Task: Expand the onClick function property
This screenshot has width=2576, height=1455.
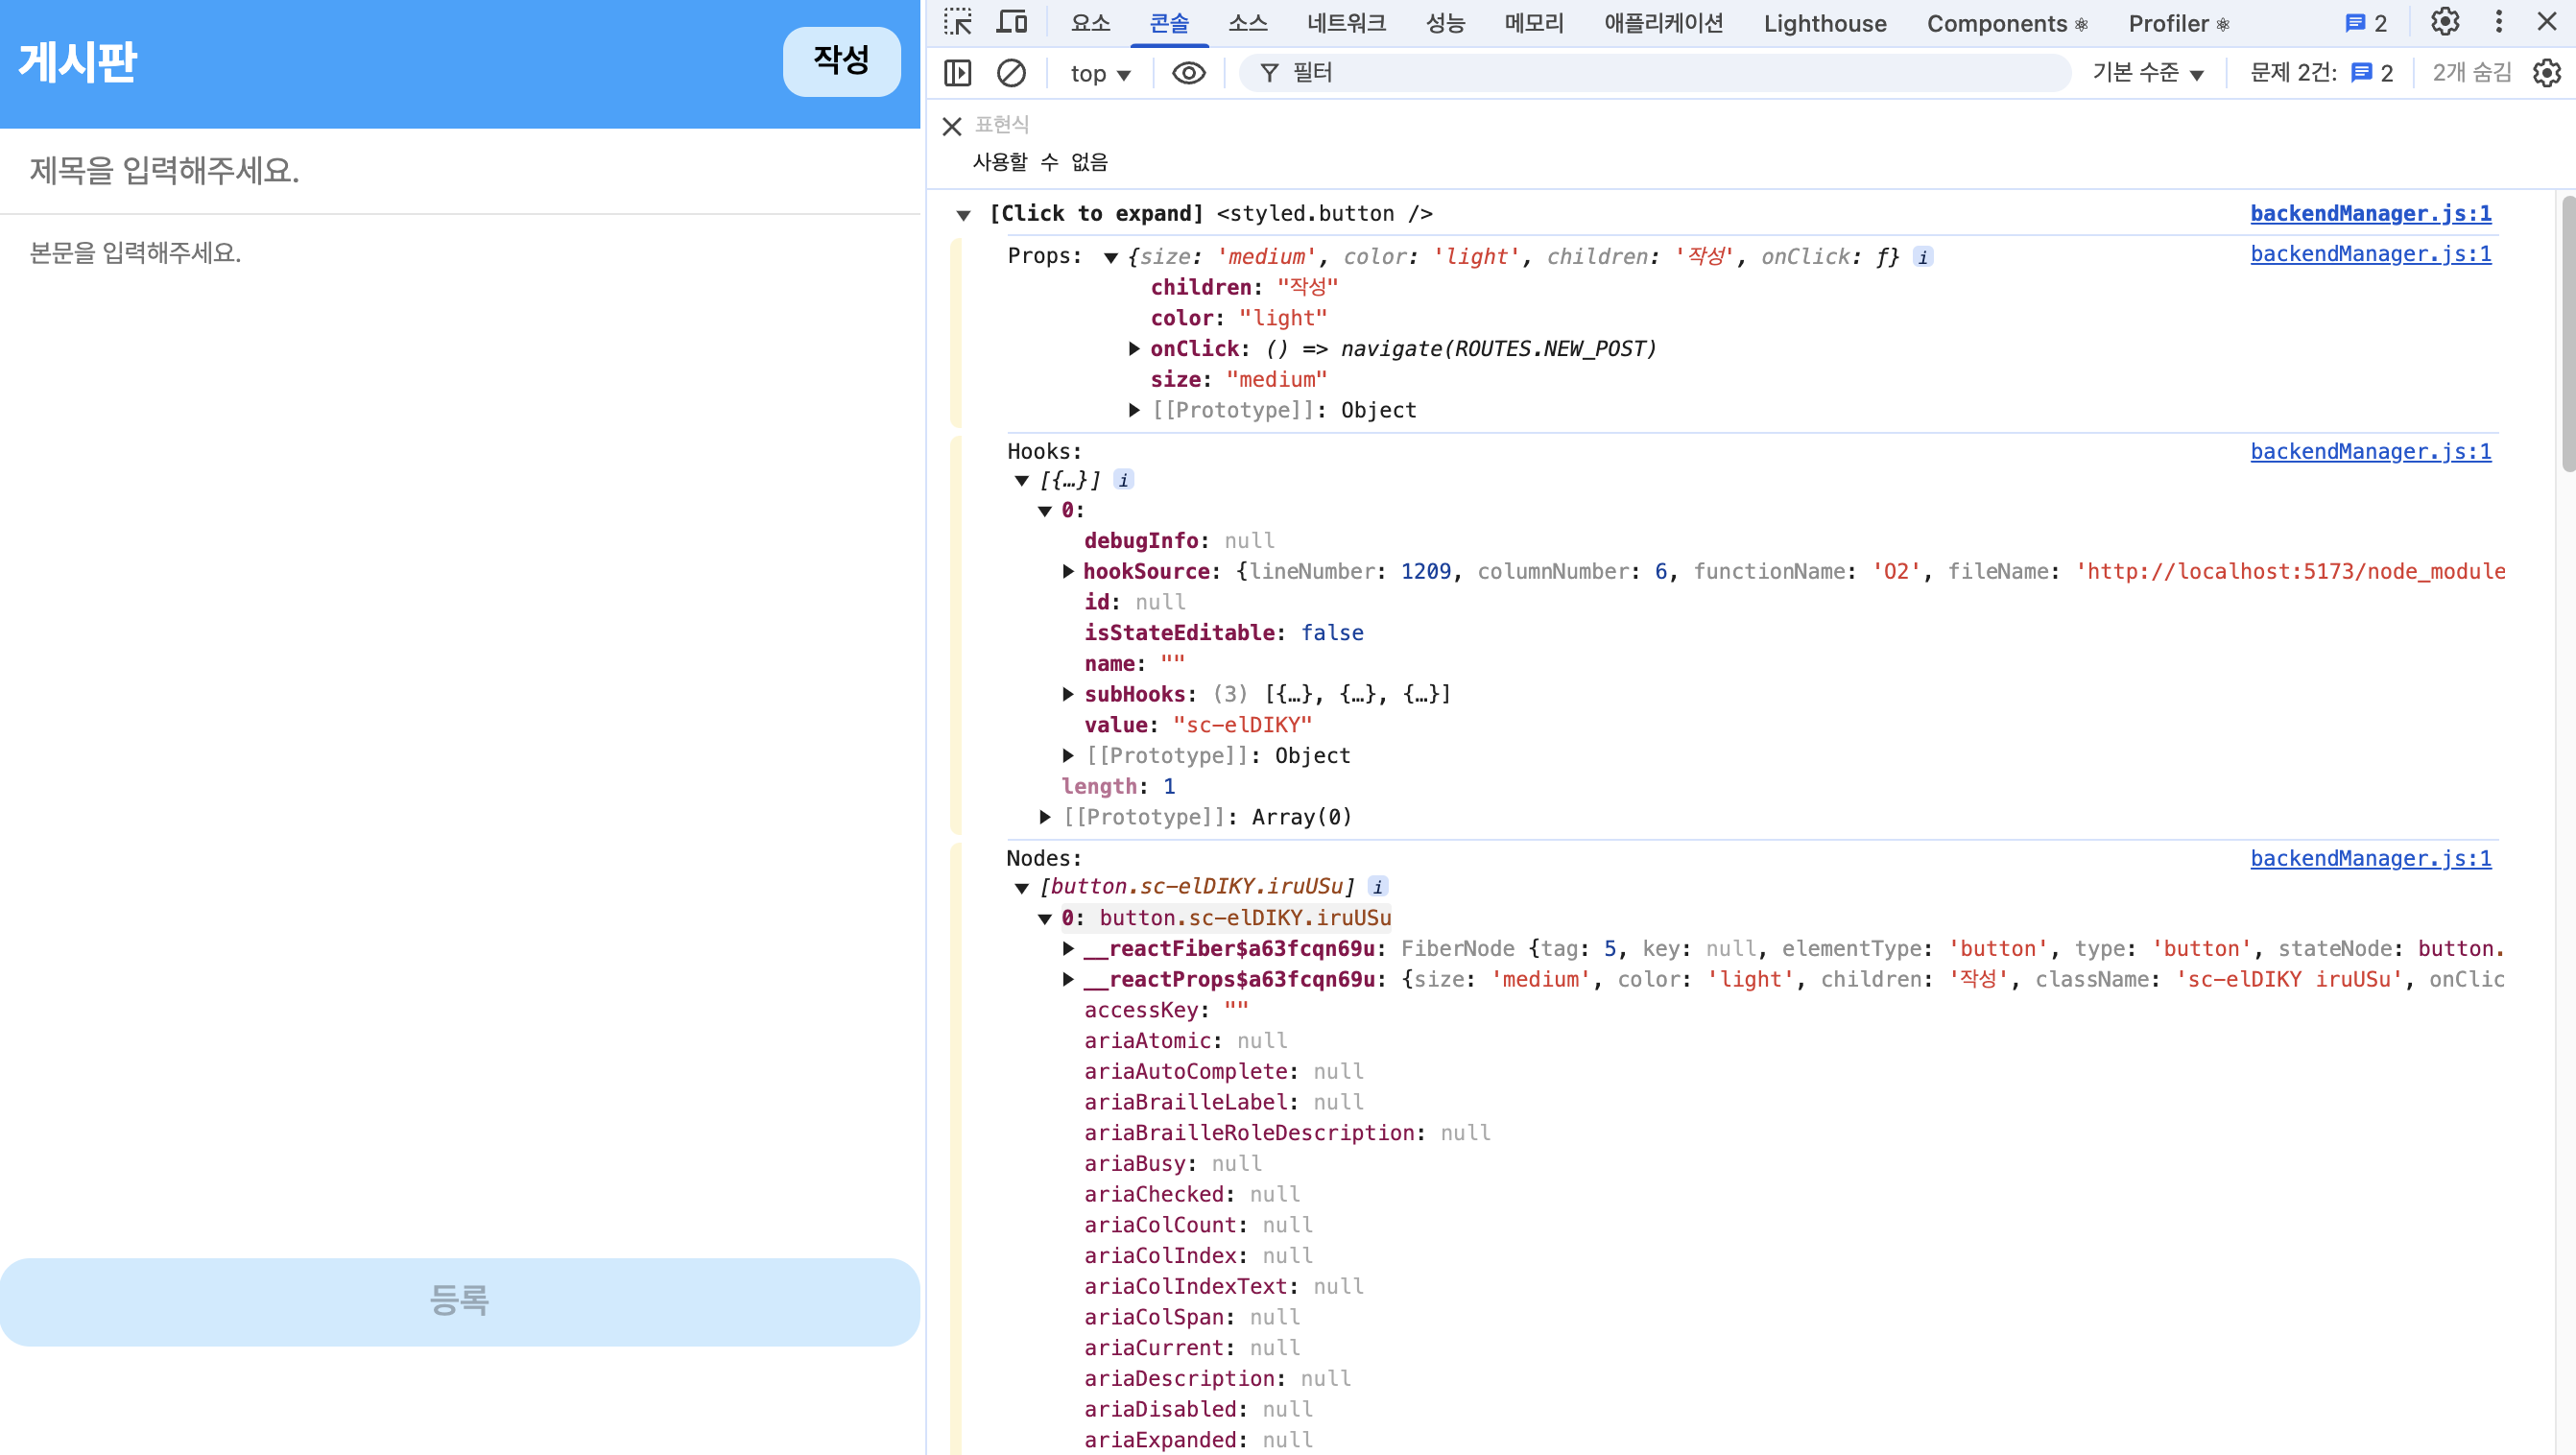Action: (x=1134, y=349)
